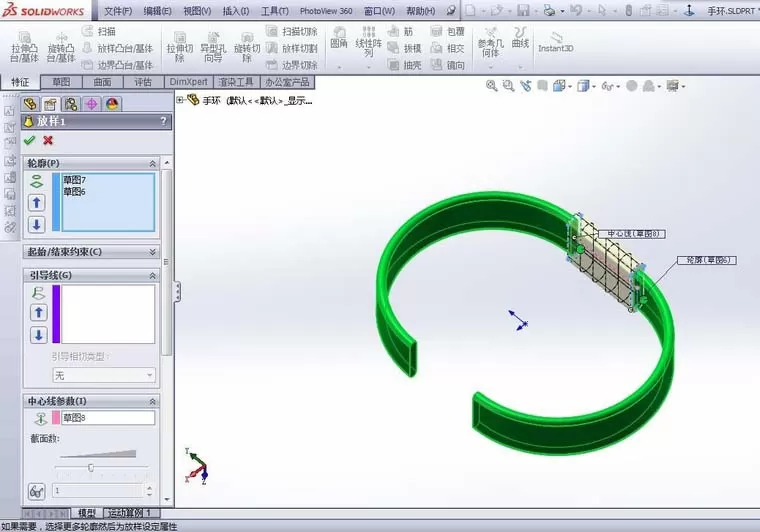
Task: Open the 引导相切类型 dropdown showing 无
Action: coord(104,375)
